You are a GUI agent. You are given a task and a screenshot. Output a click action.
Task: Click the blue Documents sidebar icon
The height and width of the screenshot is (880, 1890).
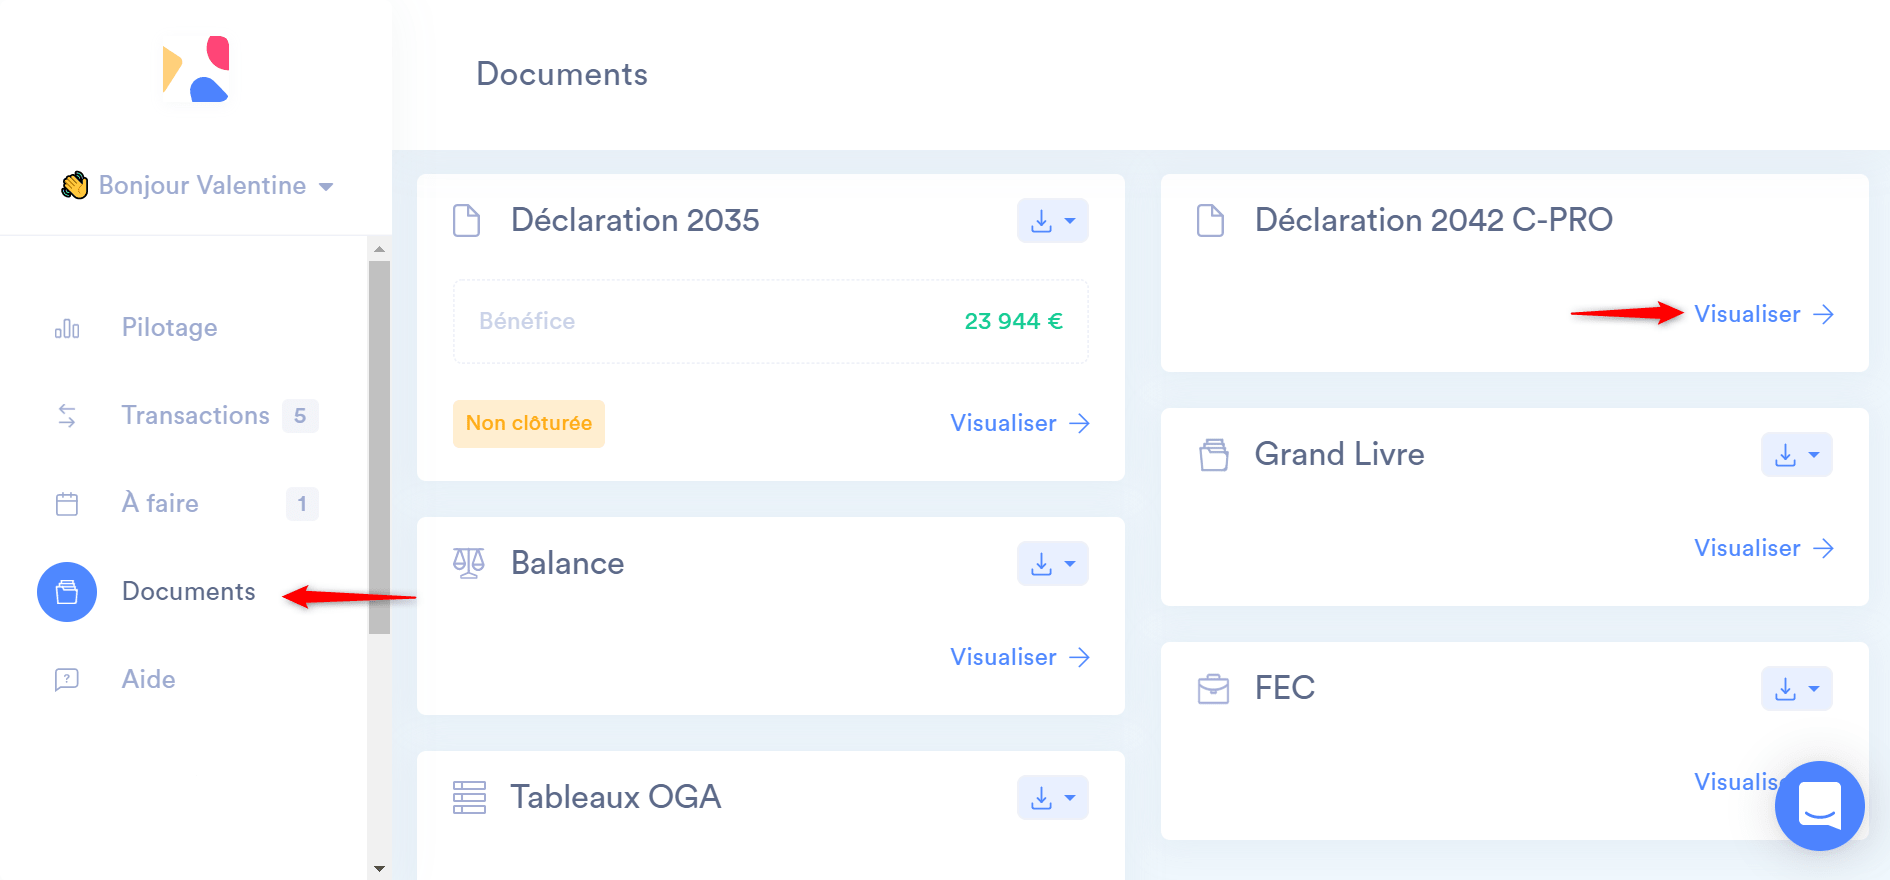(67, 592)
